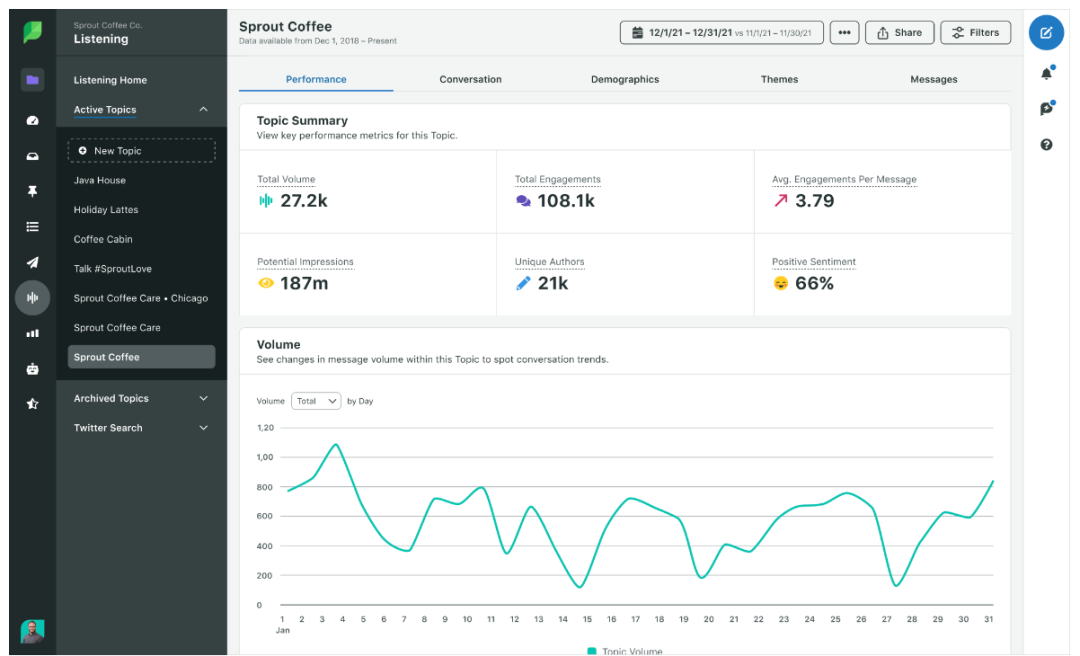Open the three-dot more options button
This screenshot has height=656, width=1080.
click(844, 32)
